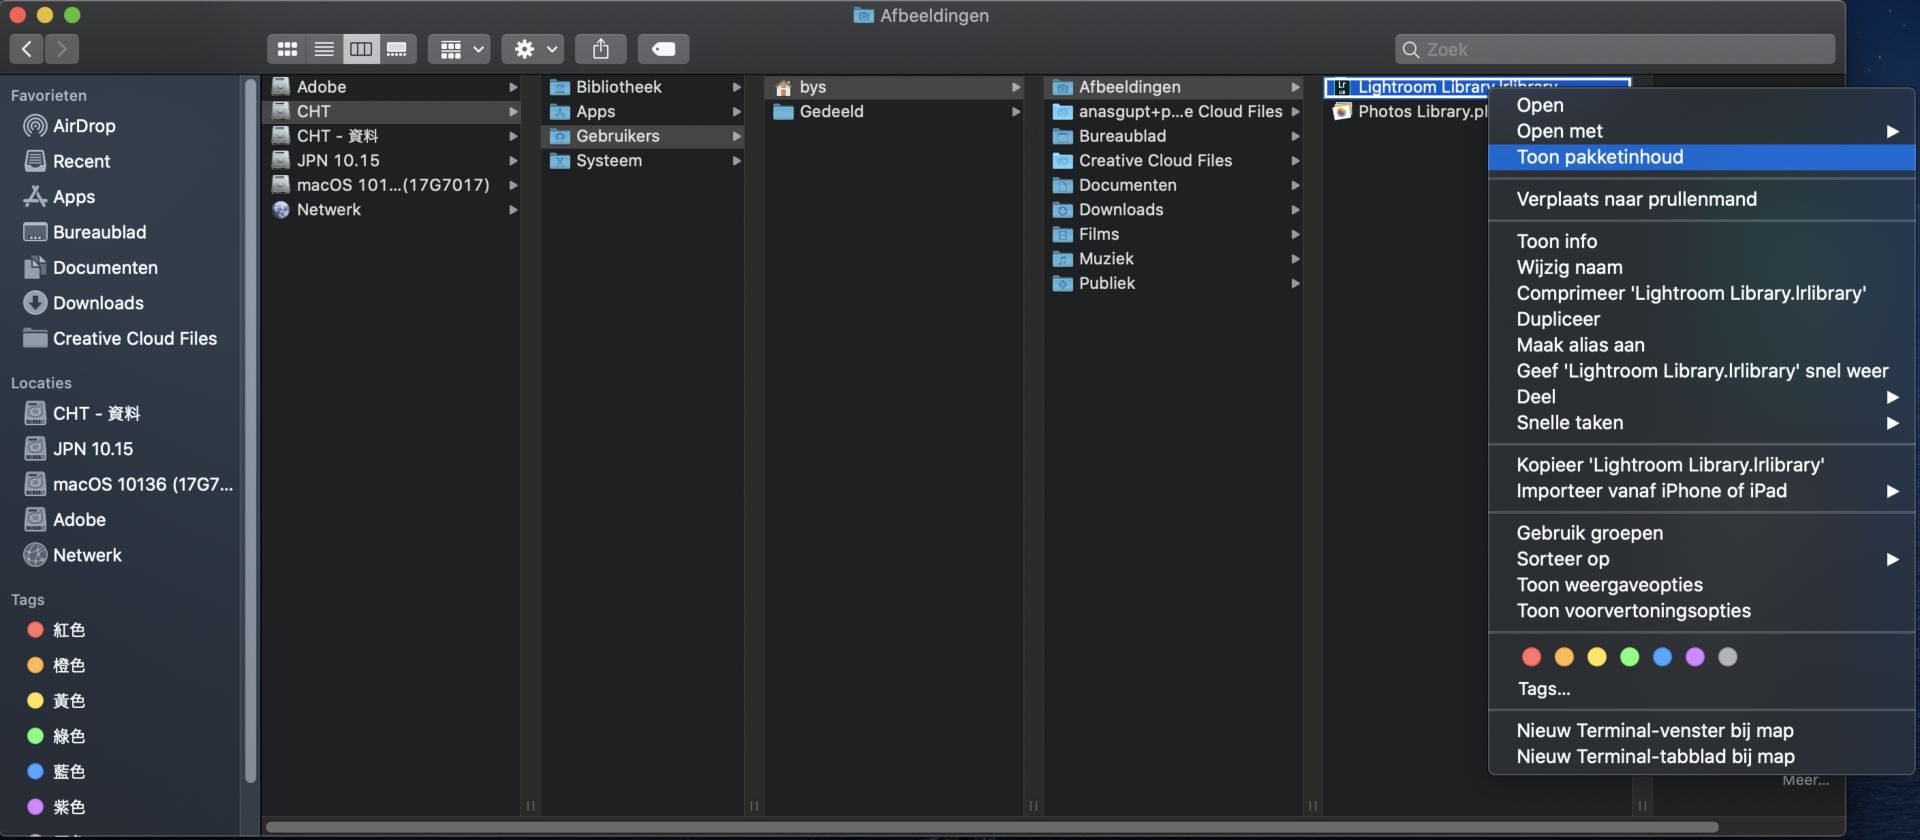The image size is (1920, 840).
Task: Select the Photos Library file
Action: [1410, 111]
